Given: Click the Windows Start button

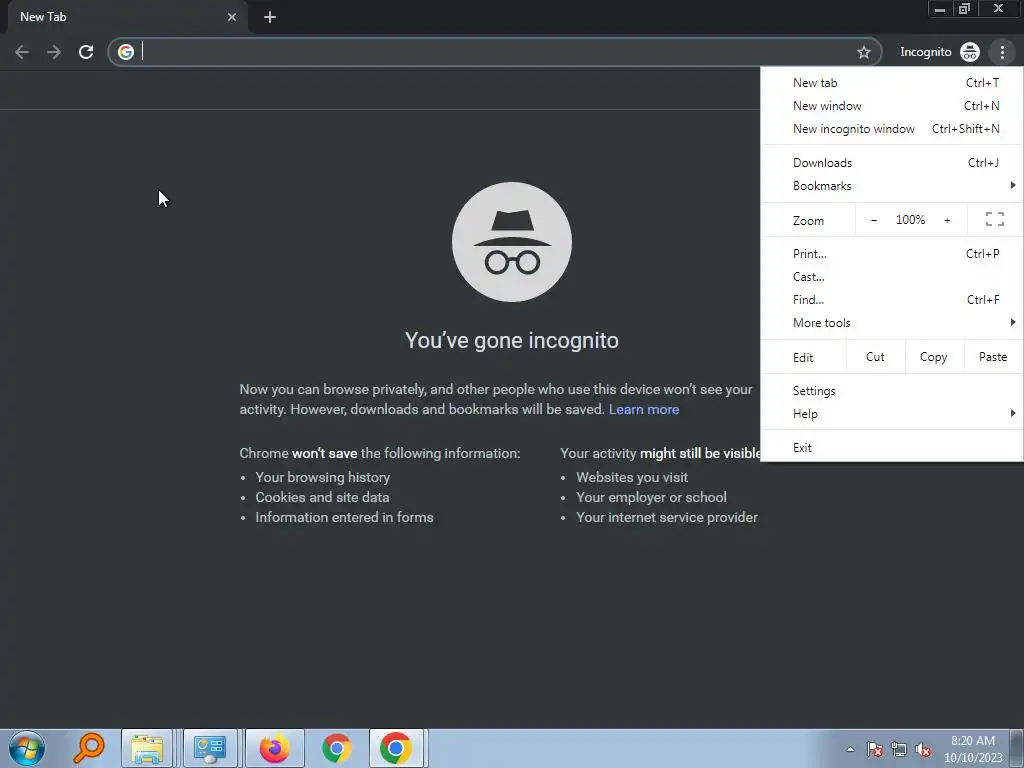Looking at the screenshot, I should pyautogui.click(x=27, y=748).
